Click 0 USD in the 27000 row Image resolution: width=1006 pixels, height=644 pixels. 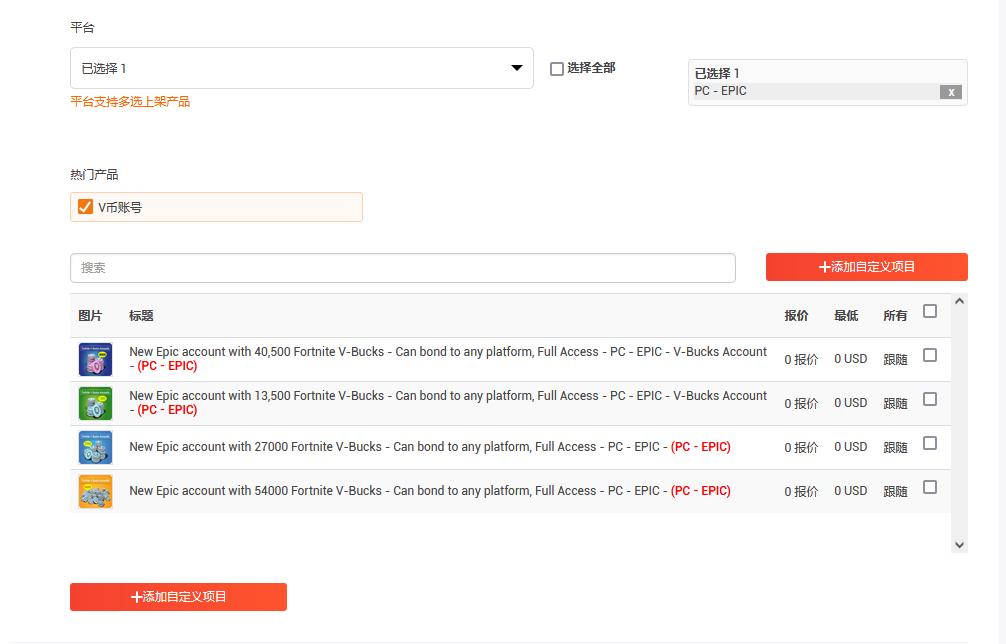(850, 446)
